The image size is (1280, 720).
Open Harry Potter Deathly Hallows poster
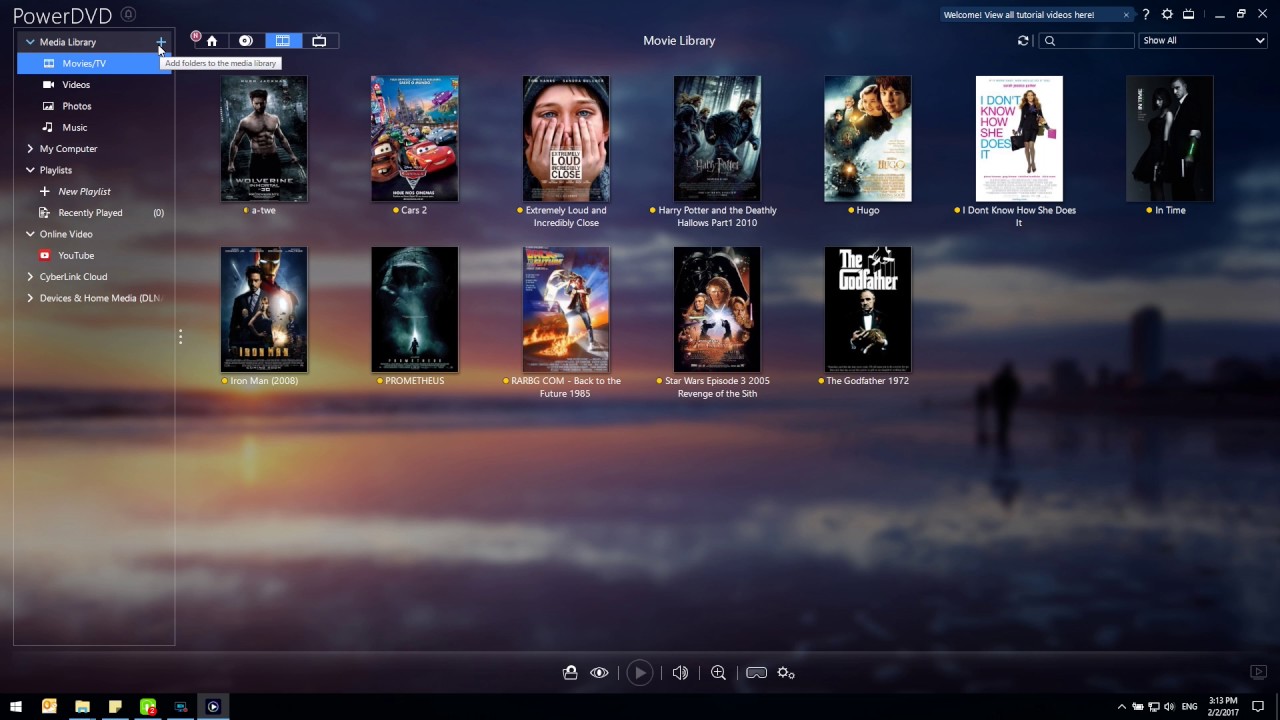pyautogui.click(x=717, y=139)
